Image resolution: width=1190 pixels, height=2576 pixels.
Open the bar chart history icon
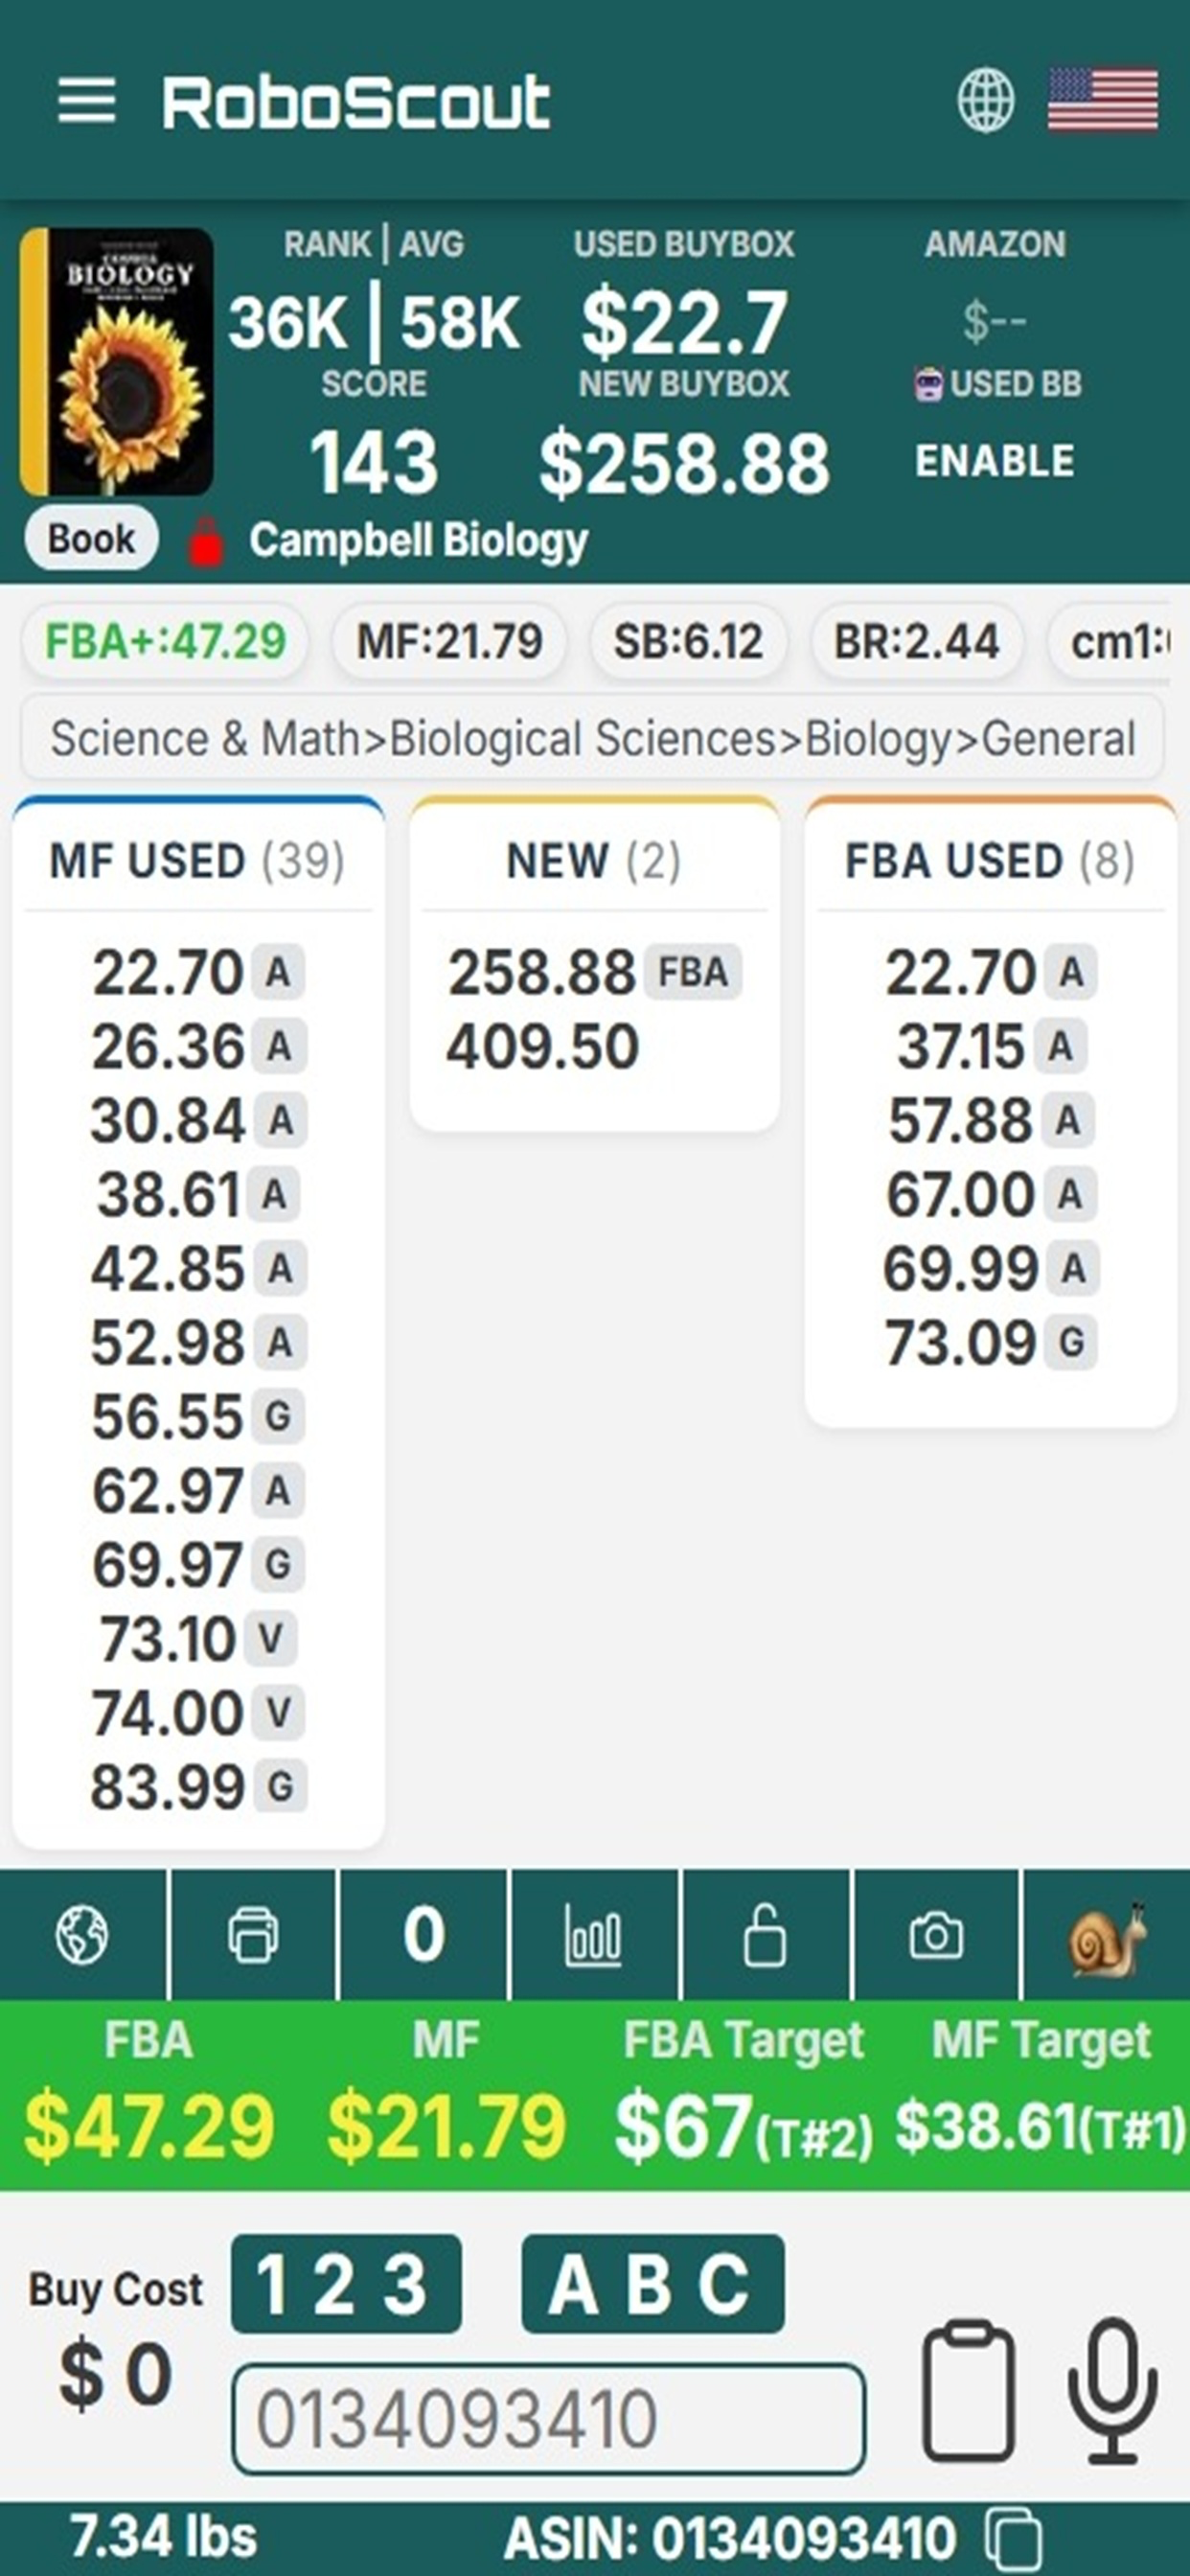[x=594, y=1934]
